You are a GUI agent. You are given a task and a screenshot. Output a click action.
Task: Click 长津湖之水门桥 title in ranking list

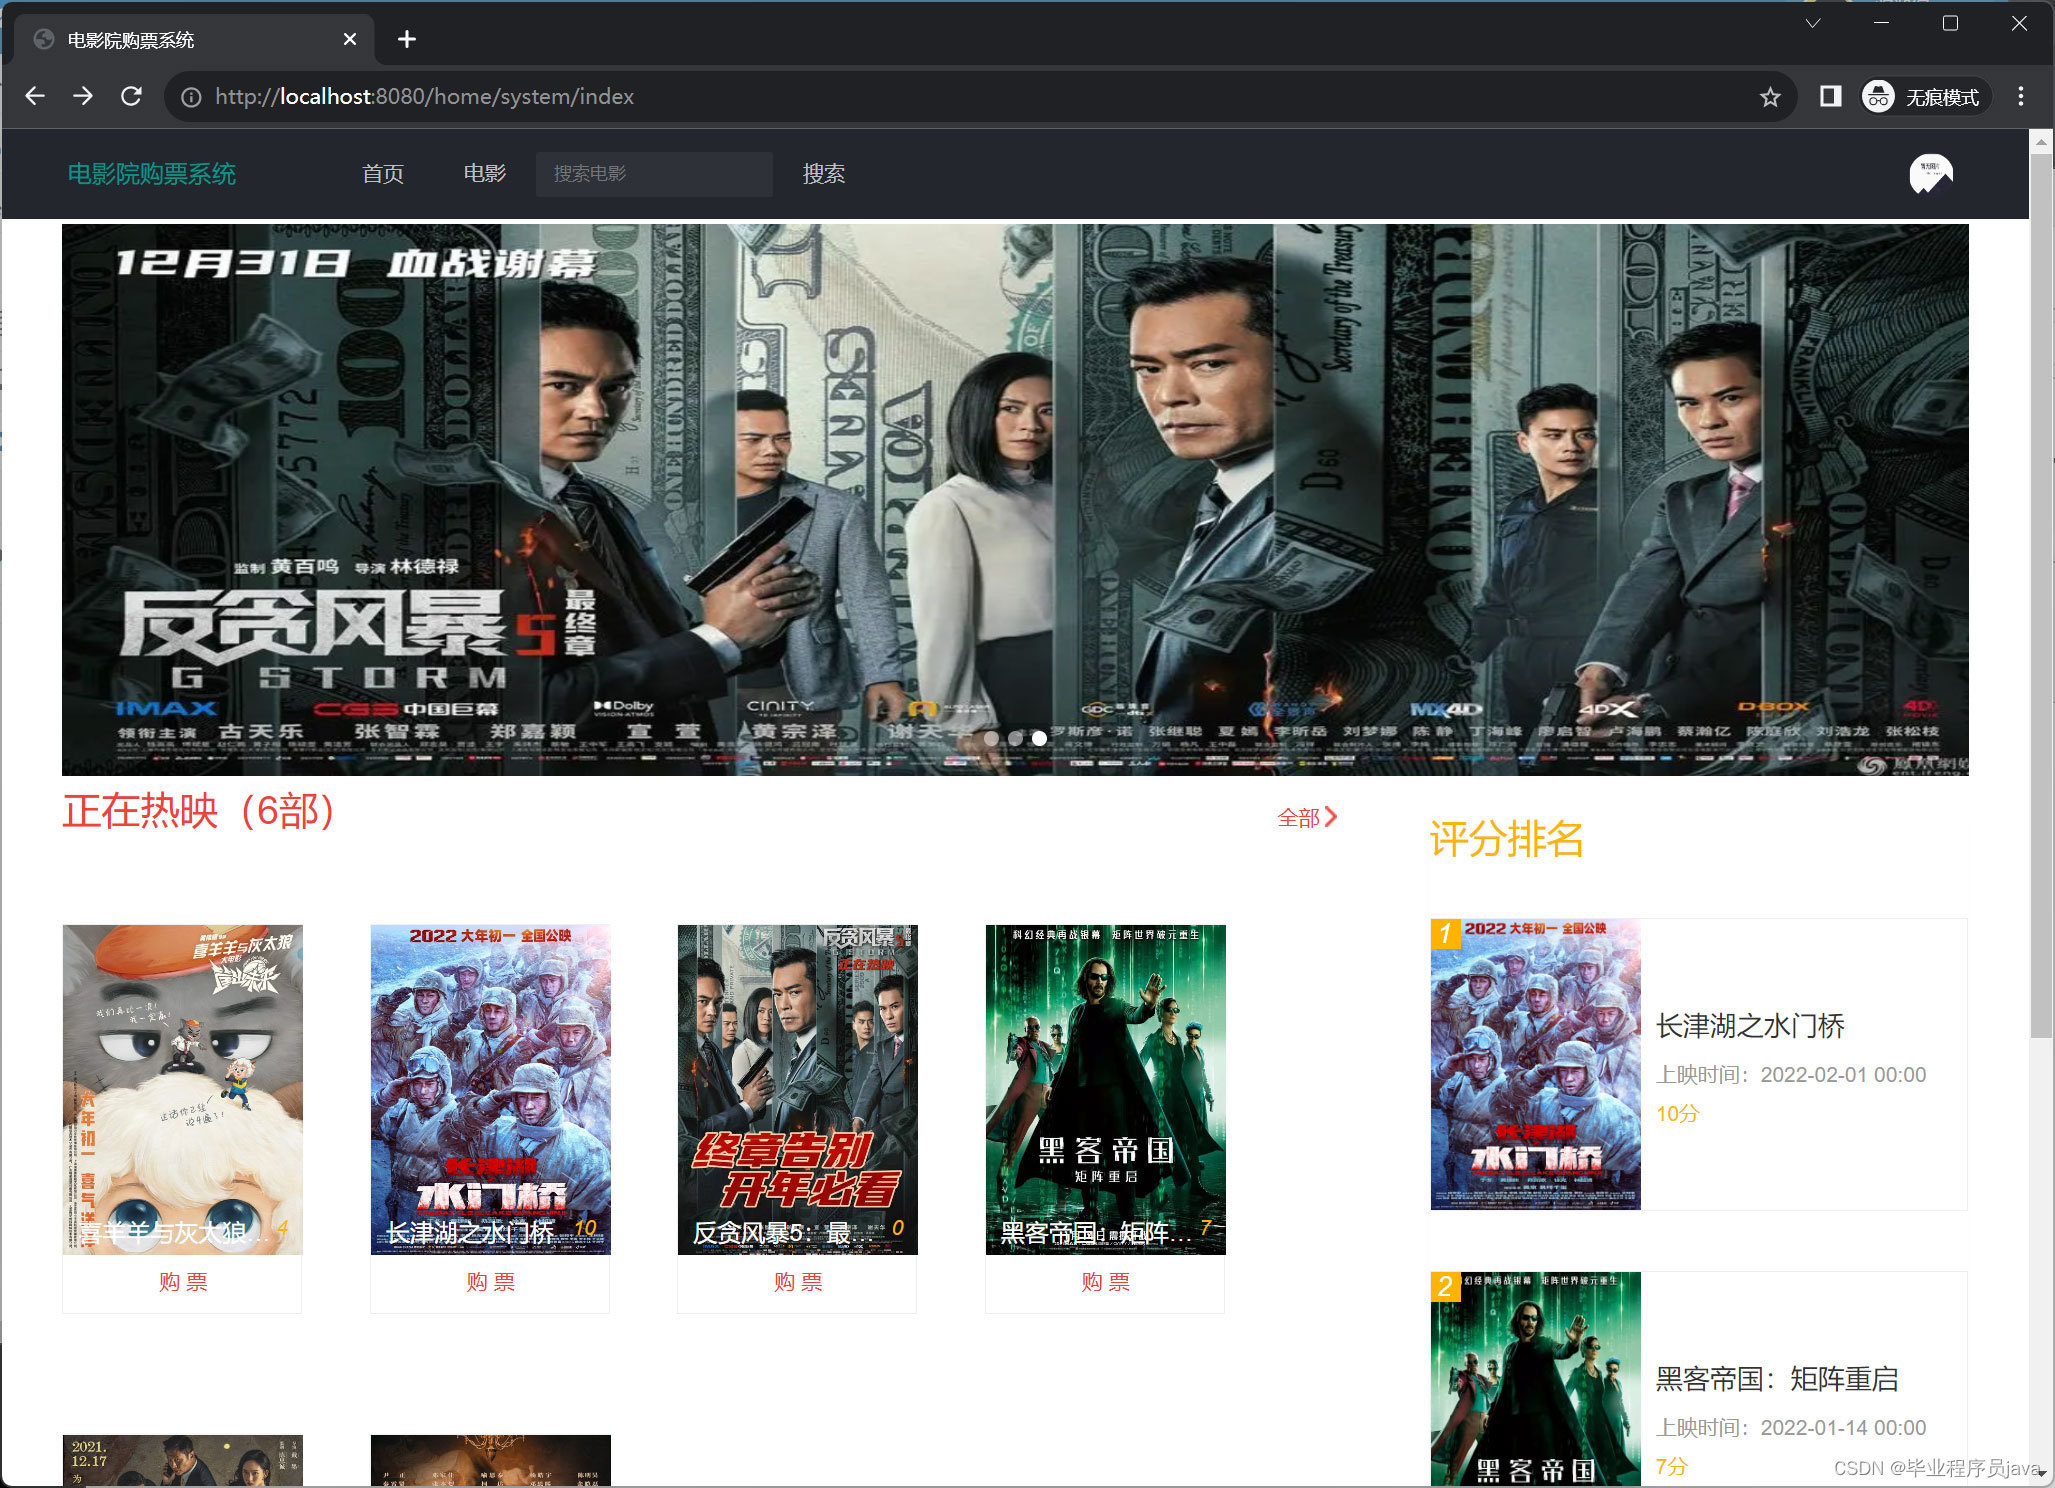(1750, 1026)
